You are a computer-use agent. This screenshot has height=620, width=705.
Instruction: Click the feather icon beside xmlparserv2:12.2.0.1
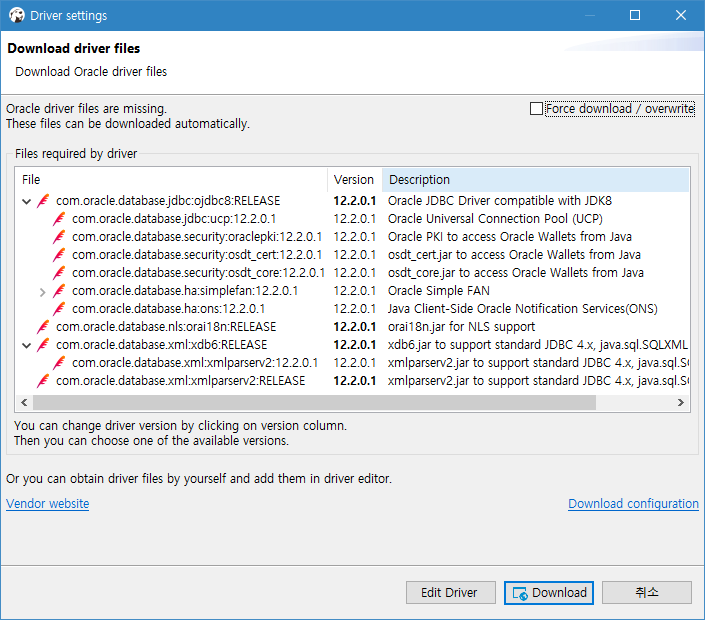pos(59,362)
